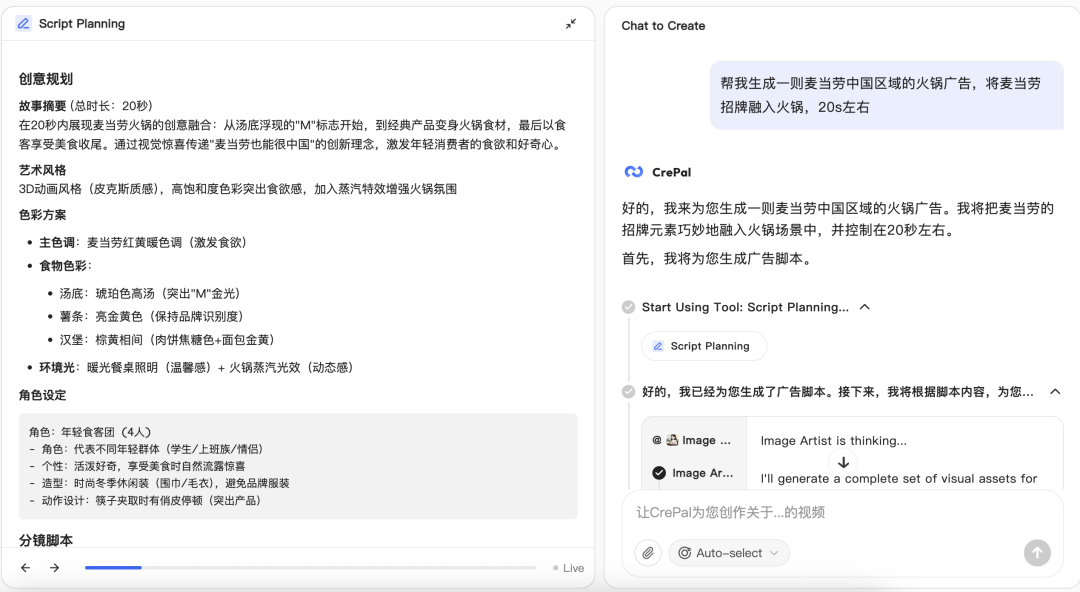Click the Live status indicator

tap(568, 568)
